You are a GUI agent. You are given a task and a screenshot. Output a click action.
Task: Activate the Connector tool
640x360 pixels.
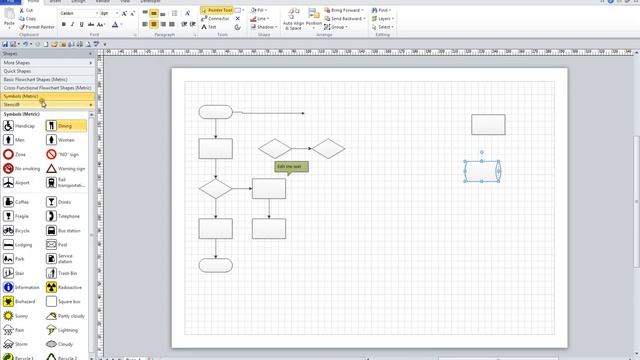click(x=215, y=19)
